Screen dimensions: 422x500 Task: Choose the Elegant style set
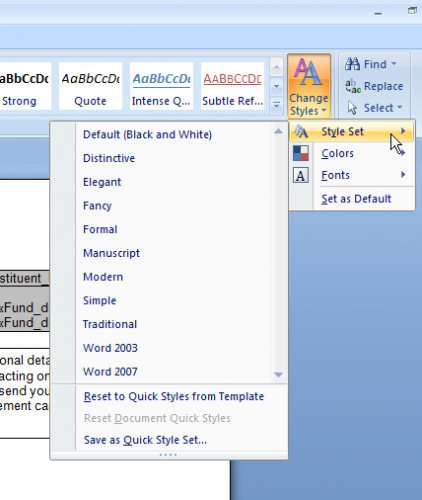pyautogui.click(x=102, y=182)
